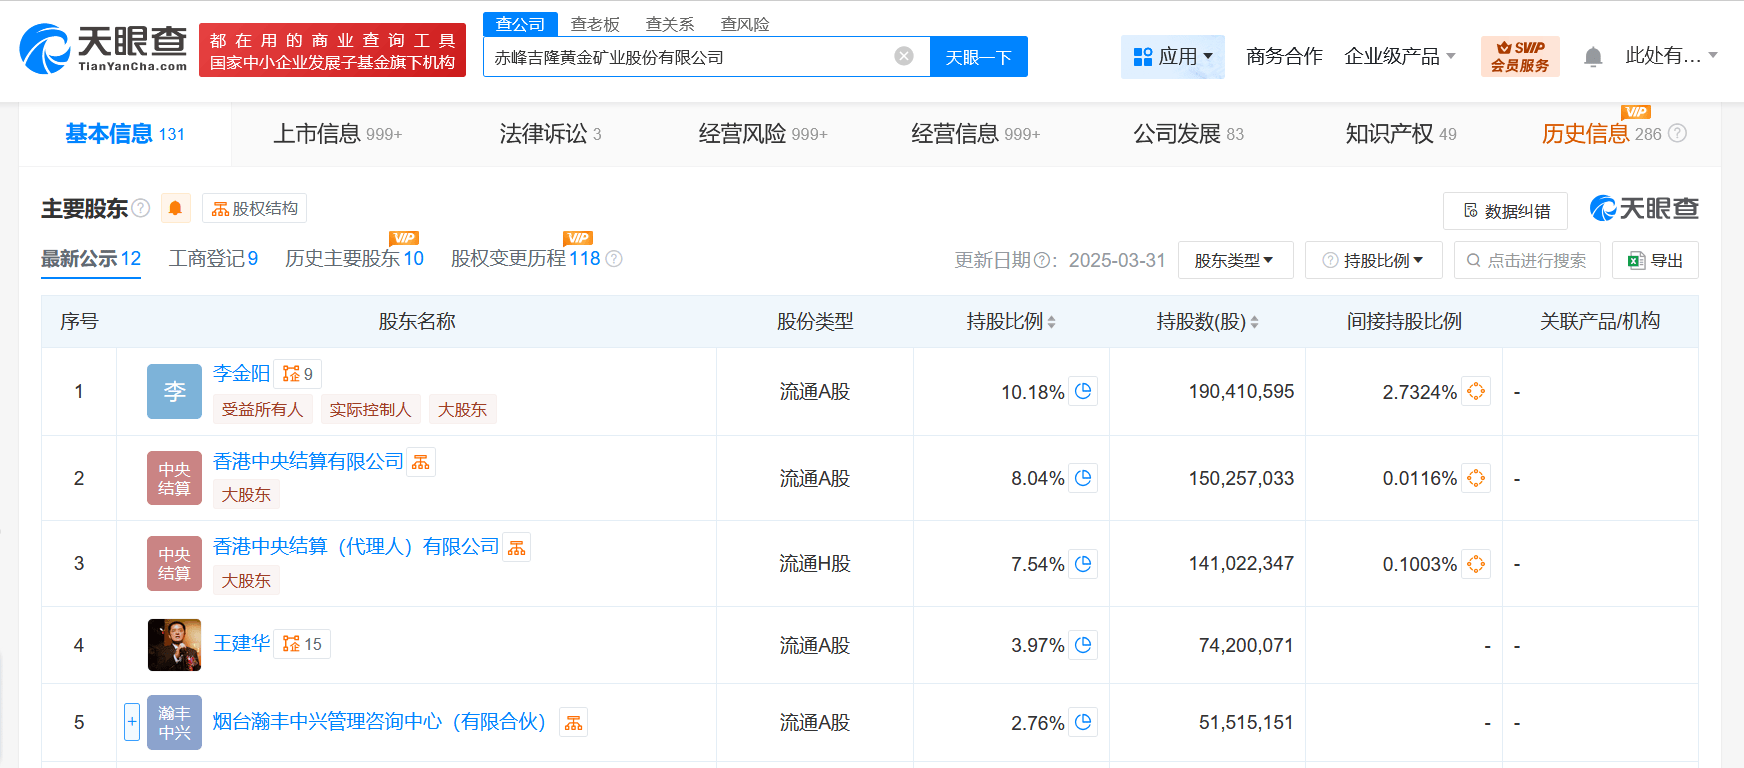Viewport: 1744px width, 768px height.
Task: Open related companies badge 15 for 王建华
Action: click(302, 644)
